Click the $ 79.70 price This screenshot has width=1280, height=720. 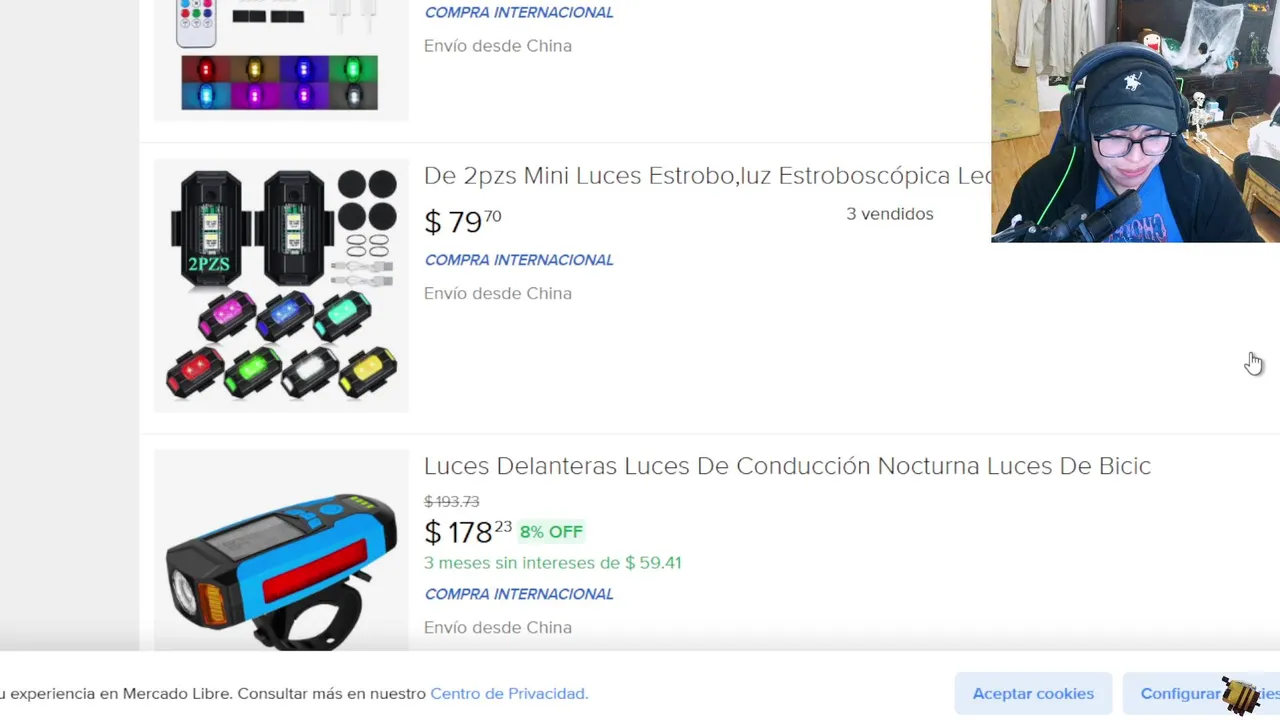pyautogui.click(x=463, y=221)
